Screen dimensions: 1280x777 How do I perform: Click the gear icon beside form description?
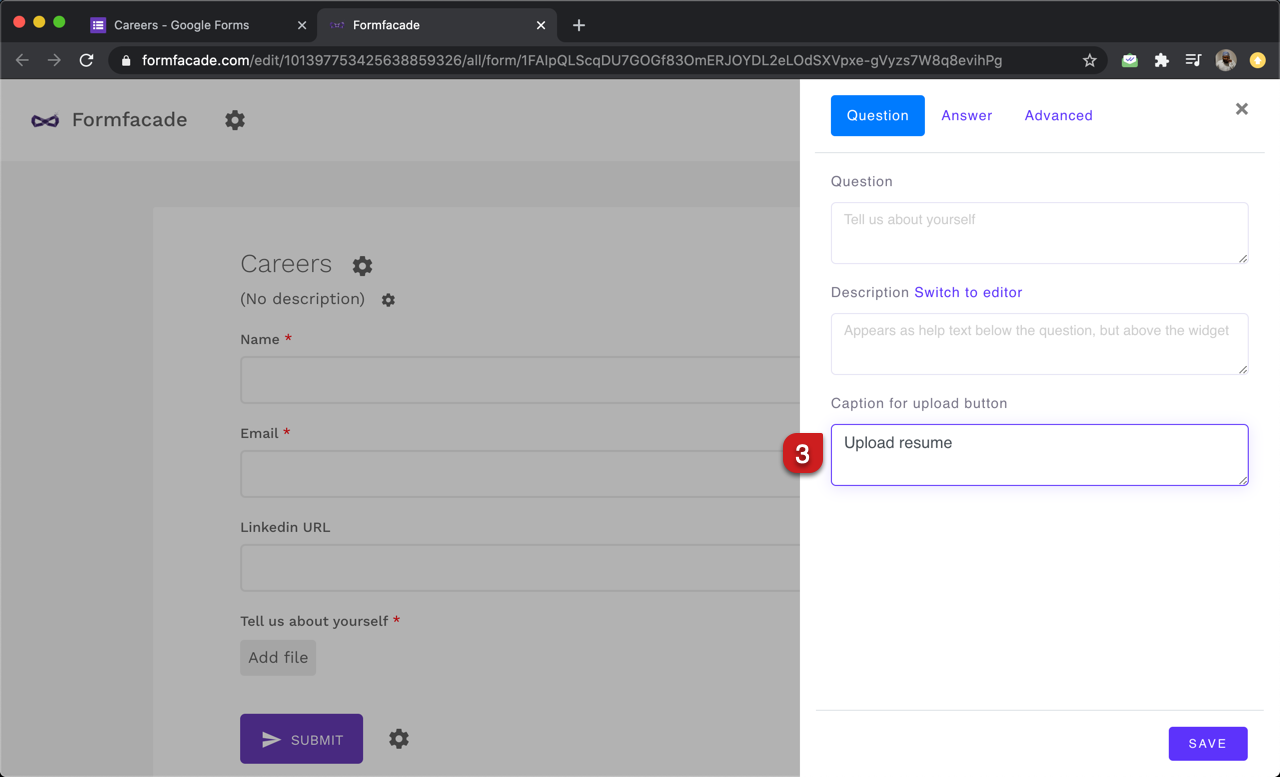[x=388, y=300]
